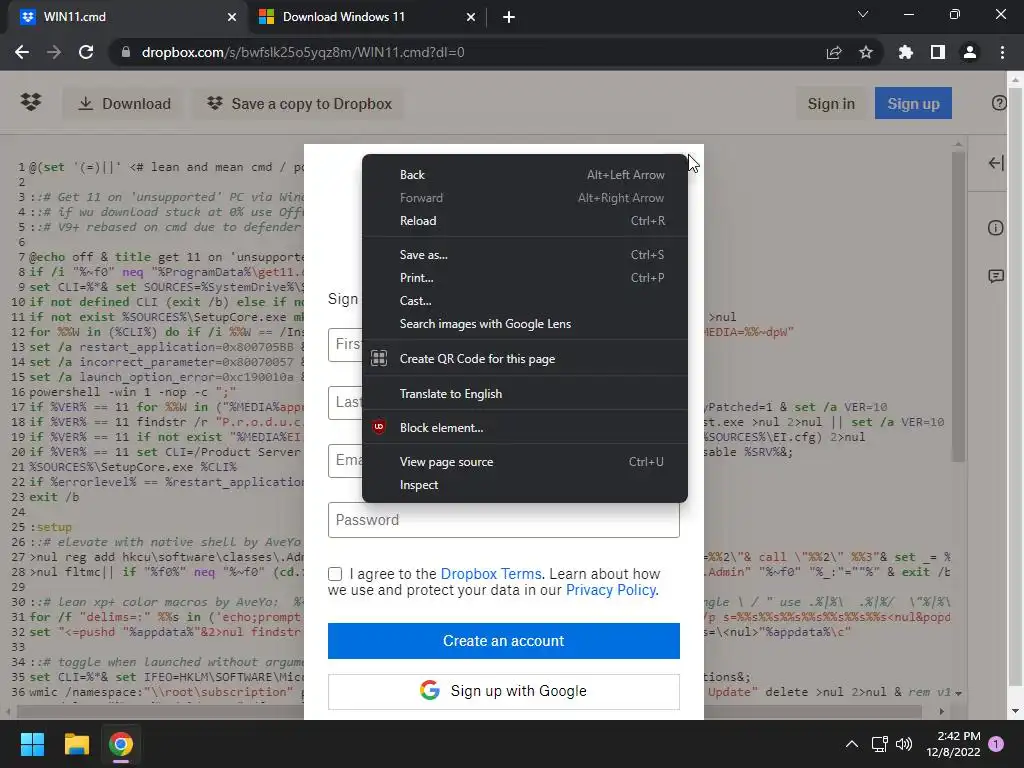This screenshot has height=768, width=1024.
Task: Select Create QR Code for this page
Action: pos(524,359)
